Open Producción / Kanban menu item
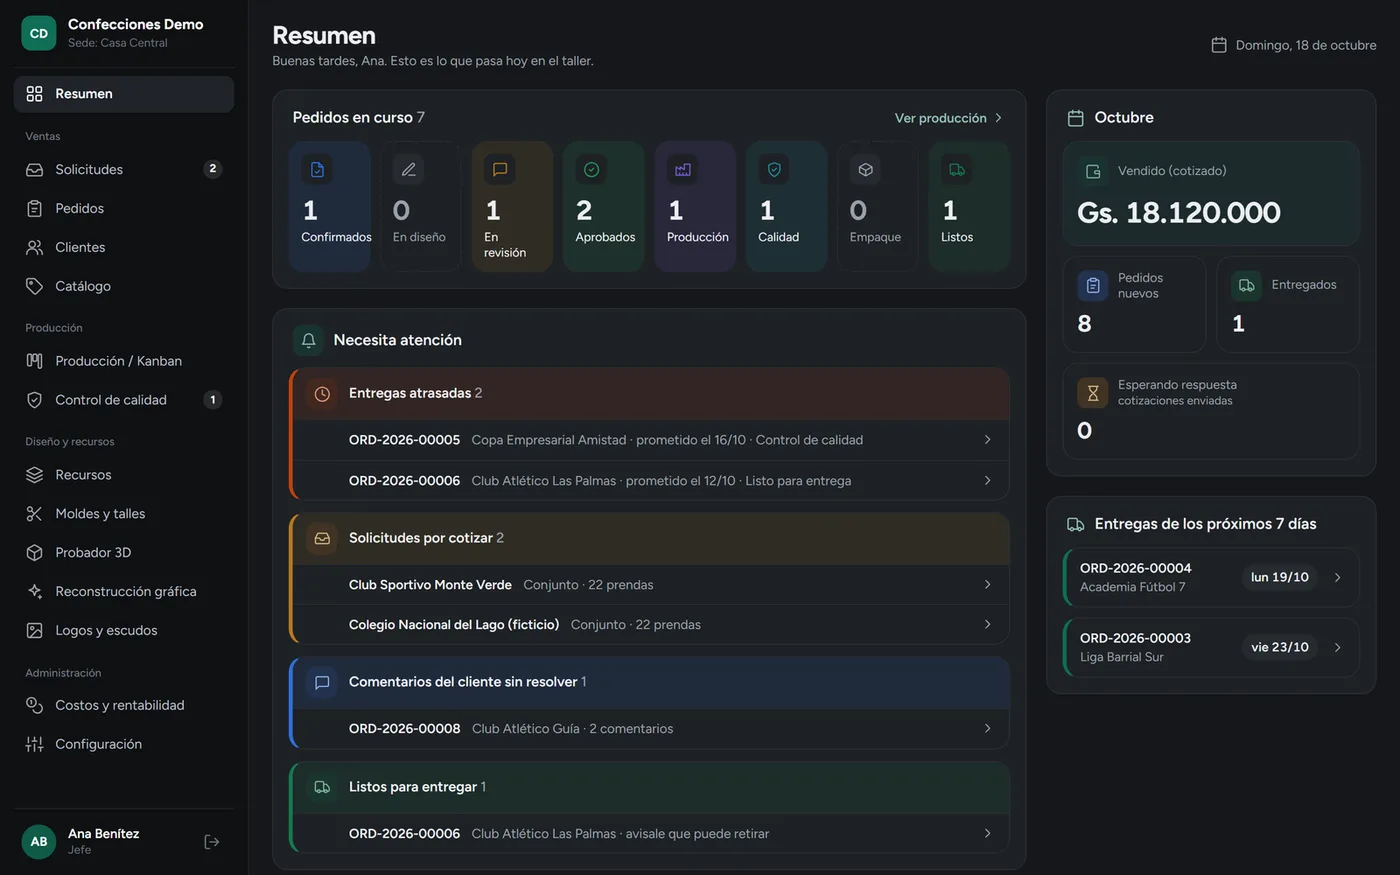Screen dimensions: 1400x875 click(x=124, y=361)
